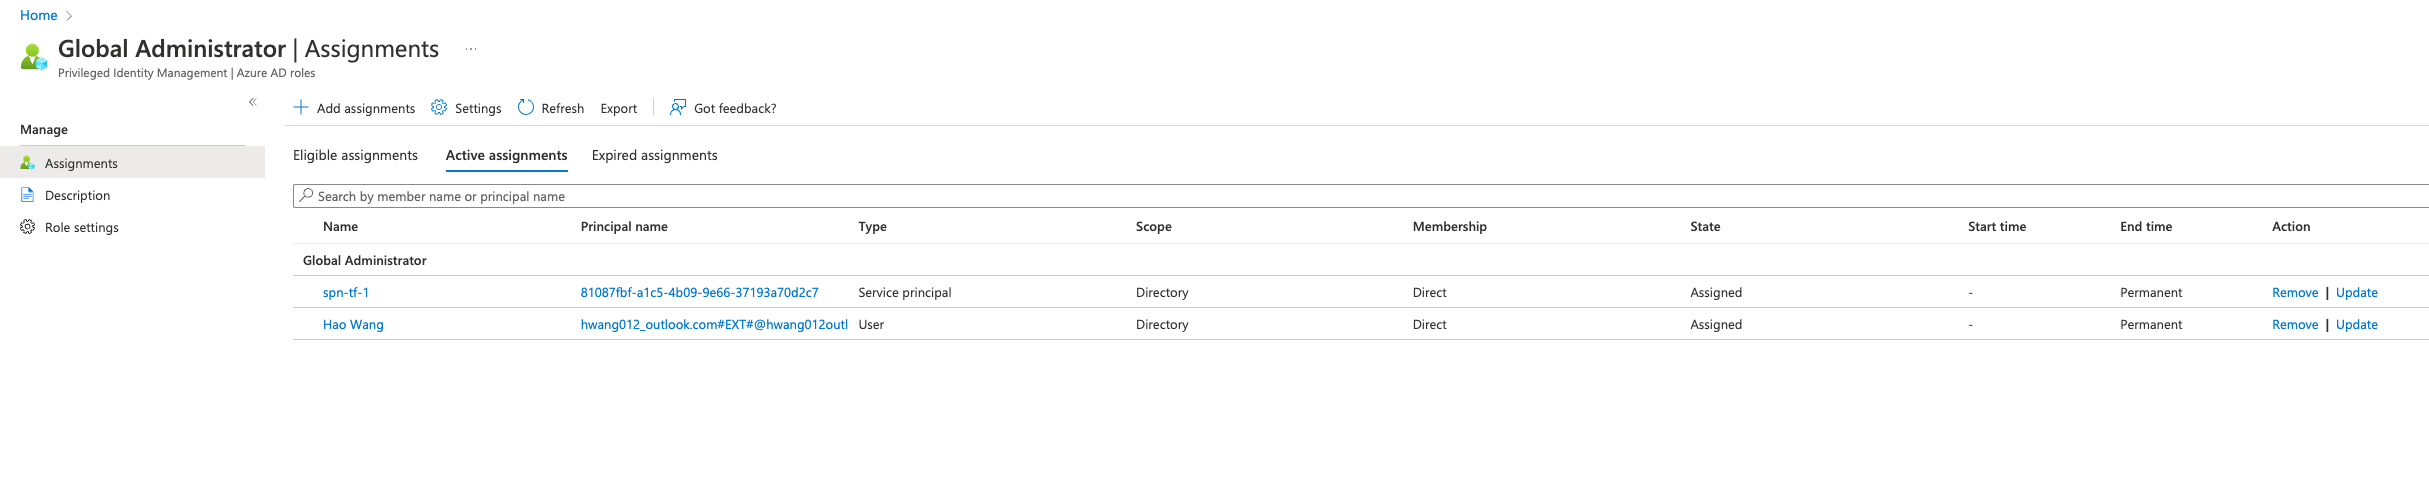Switch to Eligible assignments tab
This screenshot has height=479, width=2429.
(x=355, y=155)
